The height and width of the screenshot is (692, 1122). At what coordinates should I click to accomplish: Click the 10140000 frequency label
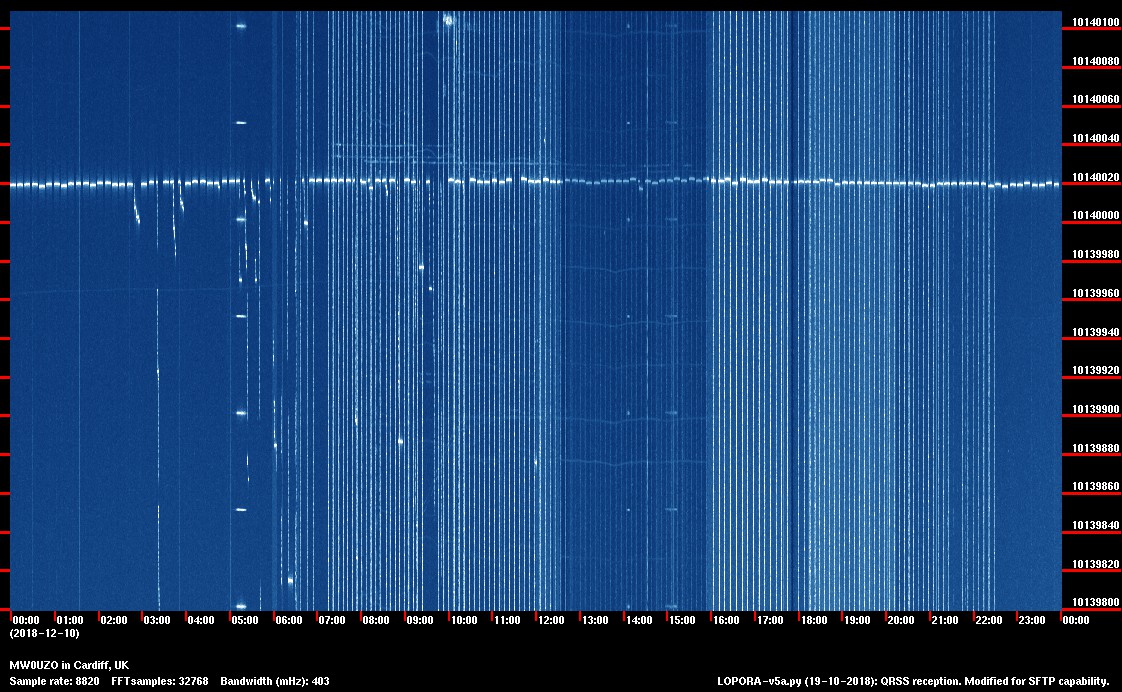[x=1095, y=216]
